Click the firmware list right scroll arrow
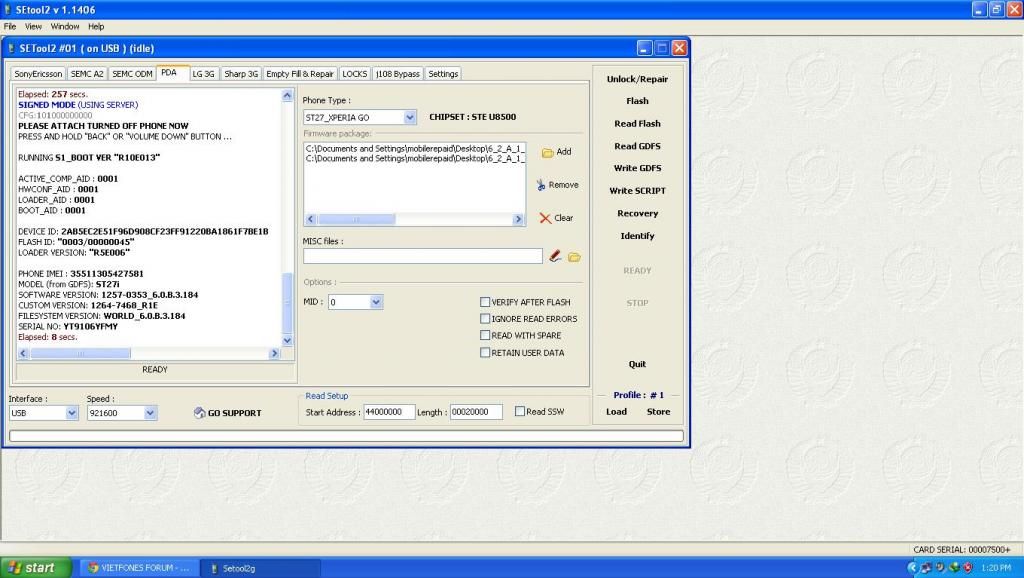The height and width of the screenshot is (578, 1024). (519, 219)
